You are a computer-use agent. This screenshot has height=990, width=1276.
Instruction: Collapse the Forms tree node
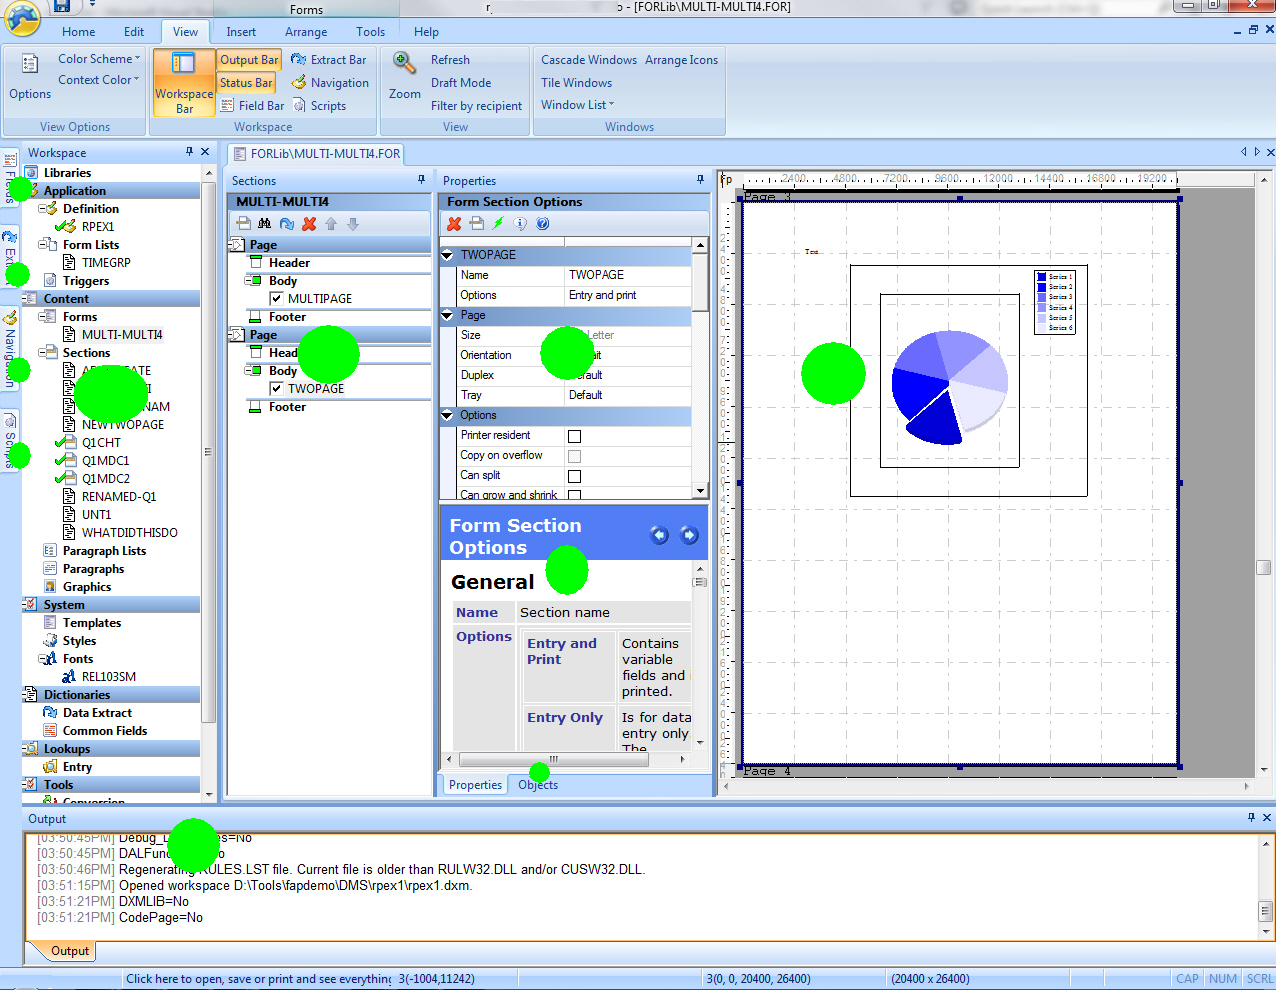(x=42, y=317)
